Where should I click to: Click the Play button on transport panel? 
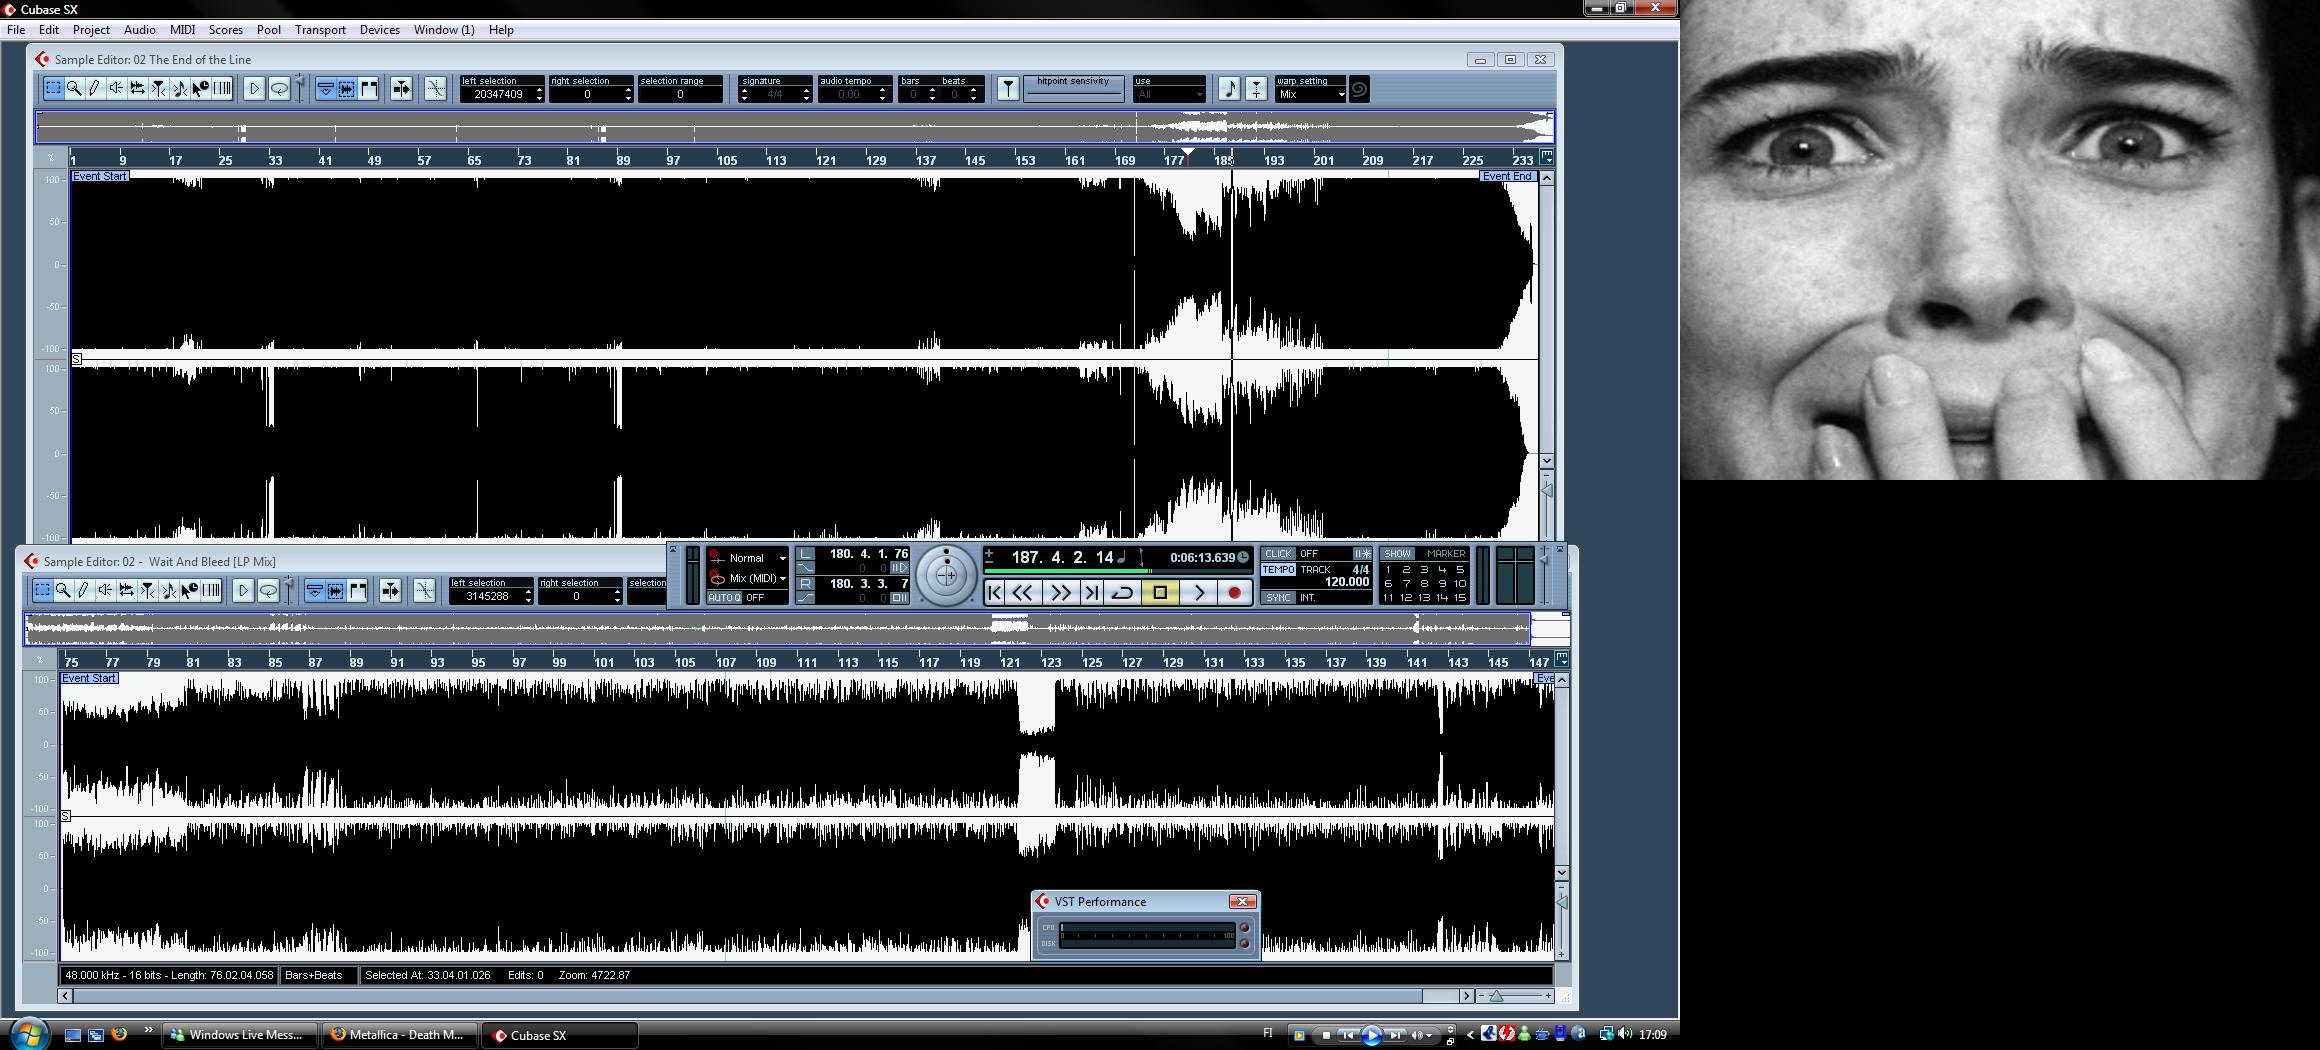pos(1198,593)
